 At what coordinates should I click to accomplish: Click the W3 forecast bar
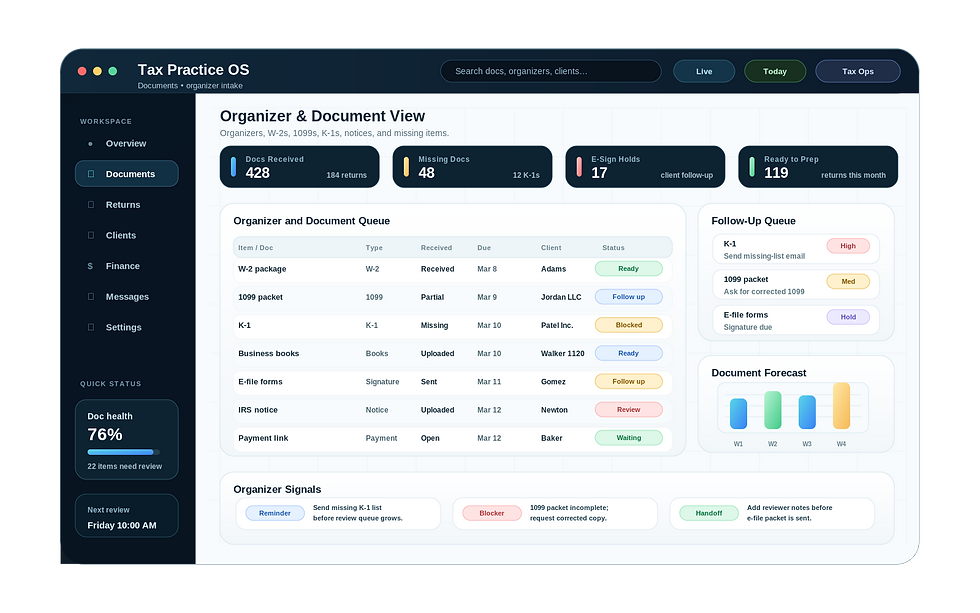point(807,412)
